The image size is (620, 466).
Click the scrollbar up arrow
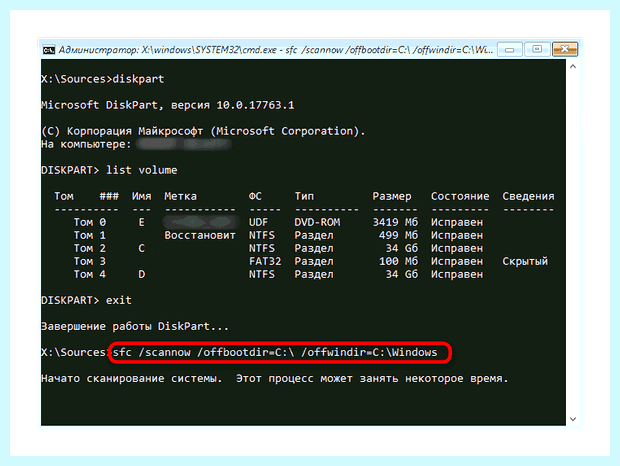pos(573,67)
